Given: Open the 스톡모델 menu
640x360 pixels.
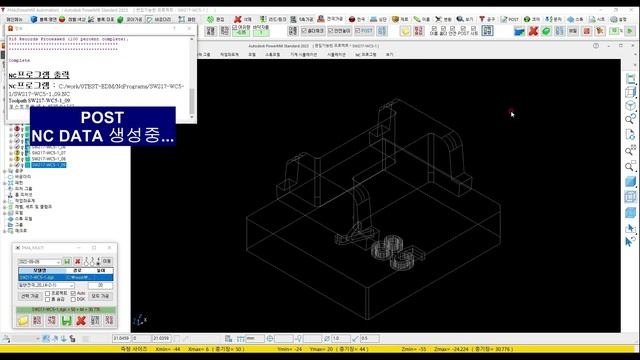Looking at the screenshot, I should 272,54.
